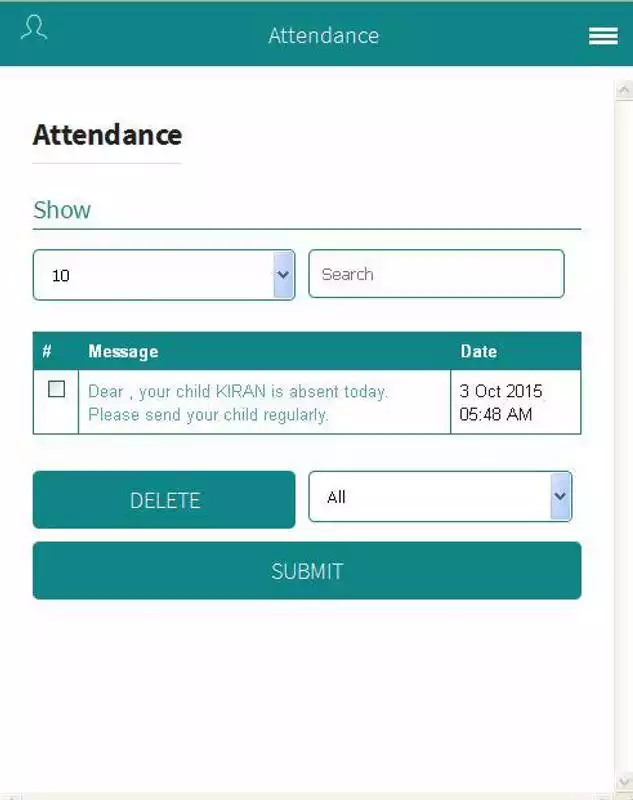Sort by the Date column header
Image resolution: width=633 pixels, height=800 pixels.
[x=478, y=352]
